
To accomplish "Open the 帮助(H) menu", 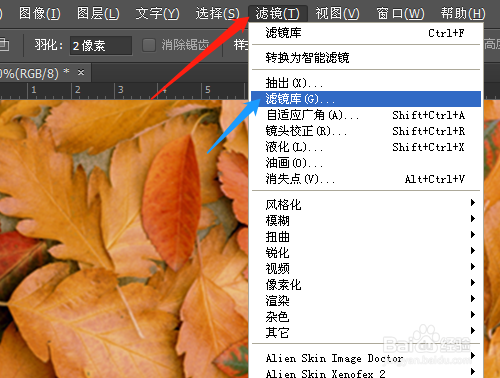I will click(463, 14).
